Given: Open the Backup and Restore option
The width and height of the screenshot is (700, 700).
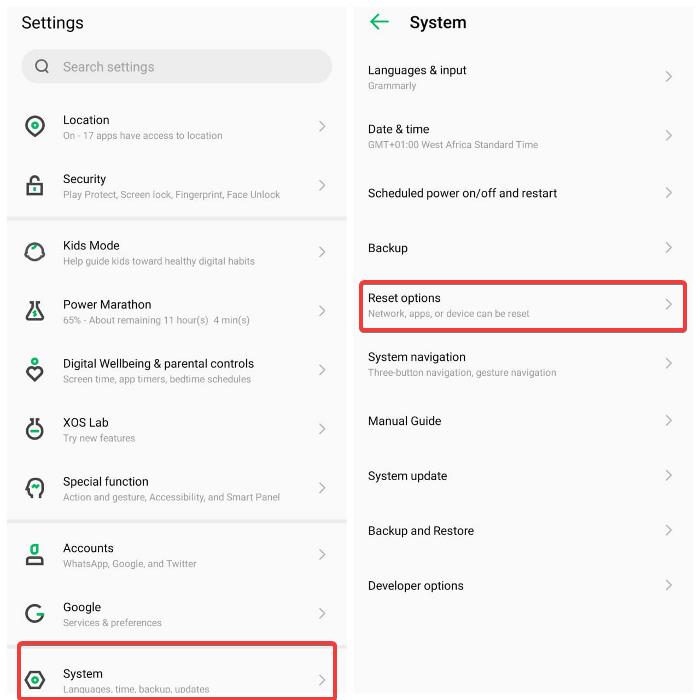Looking at the screenshot, I should pyautogui.click(x=420, y=531).
